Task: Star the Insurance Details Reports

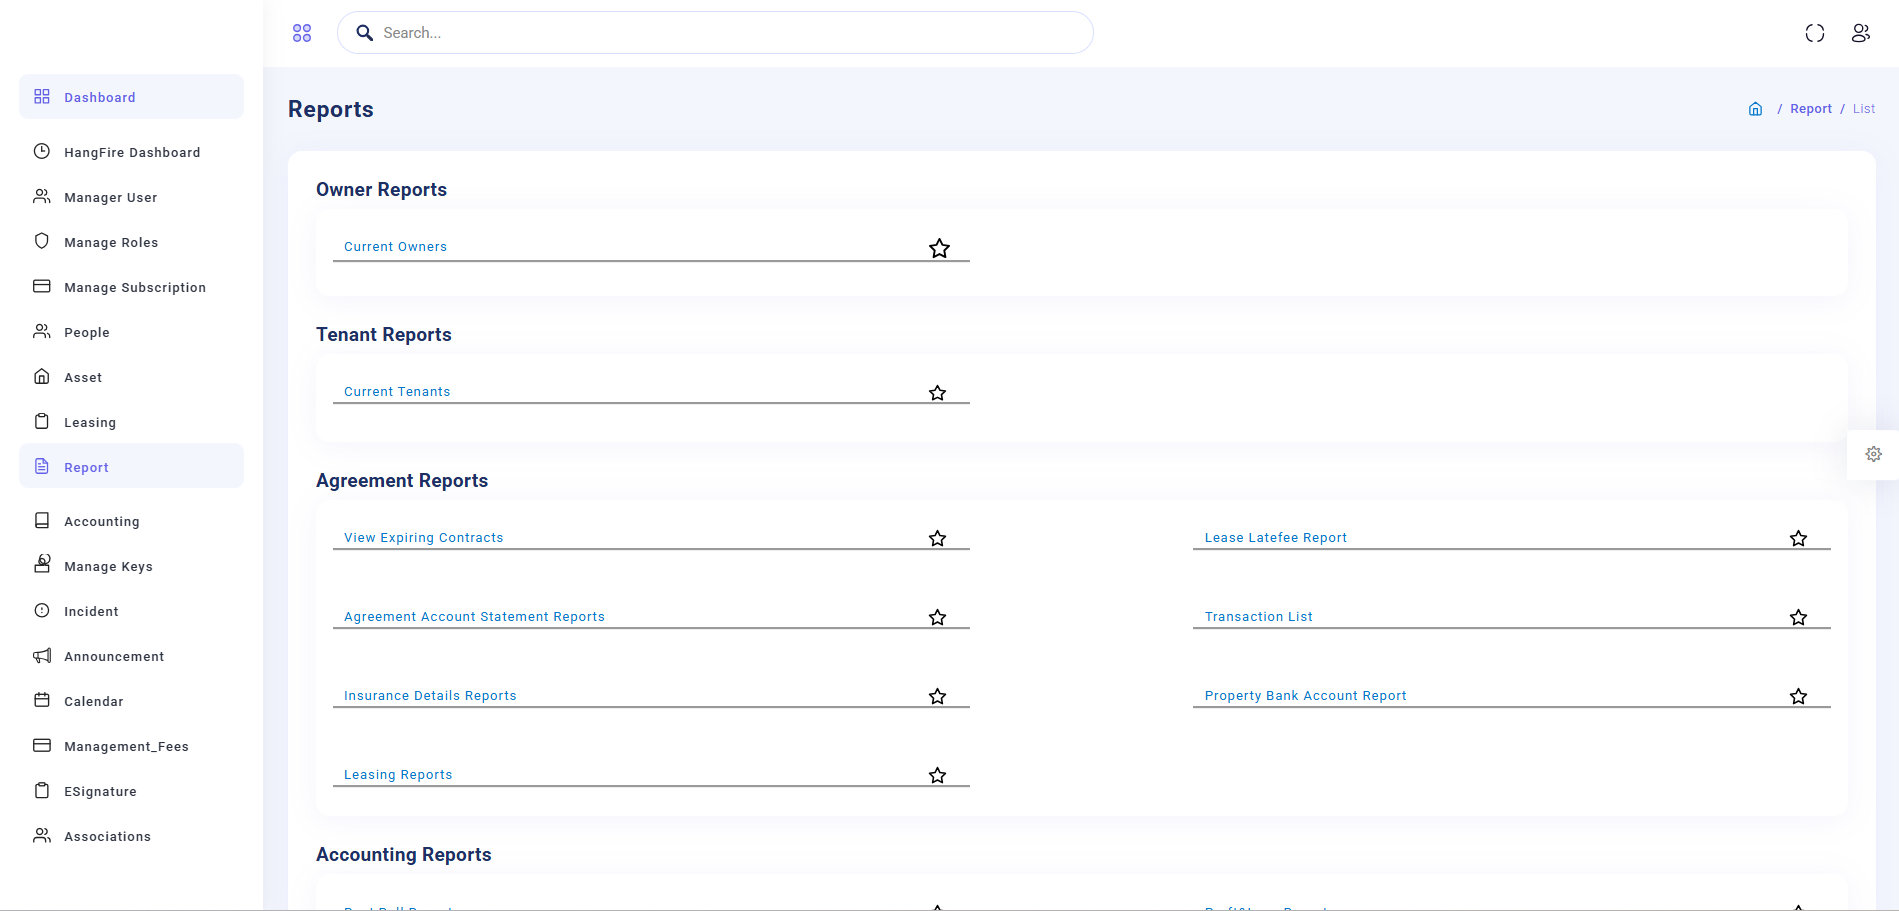Action: click(937, 696)
